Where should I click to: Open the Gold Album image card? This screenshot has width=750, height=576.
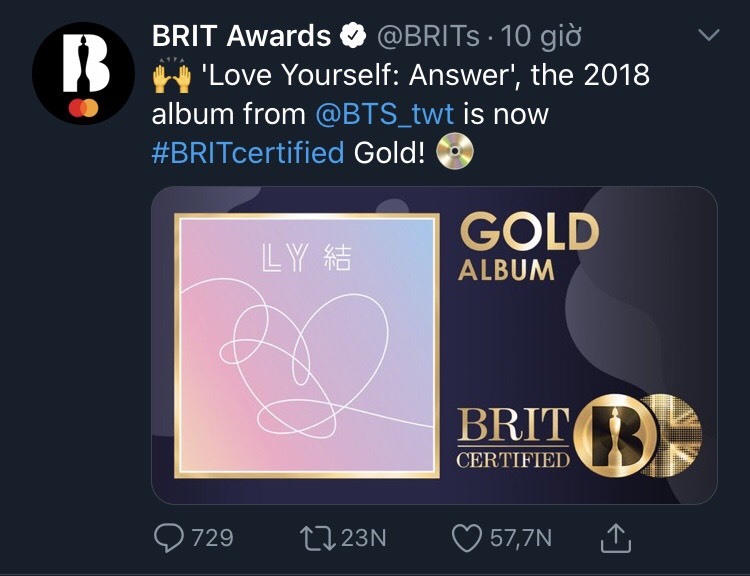434,345
